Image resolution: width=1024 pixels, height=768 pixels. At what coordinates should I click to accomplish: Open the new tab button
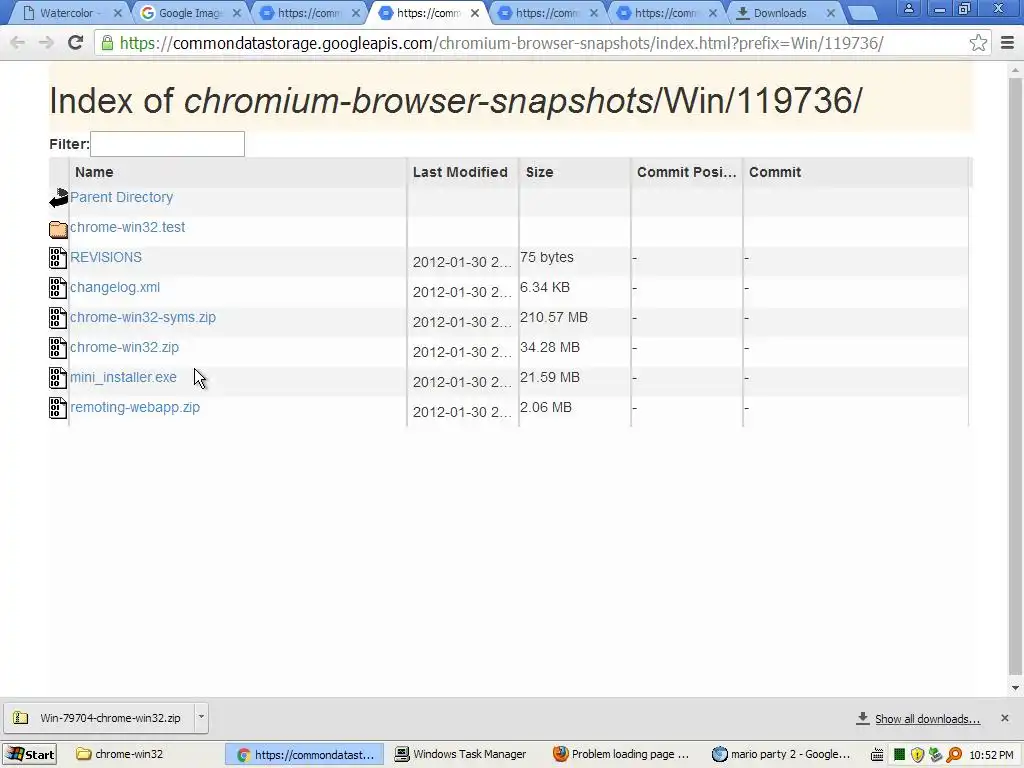(862, 13)
